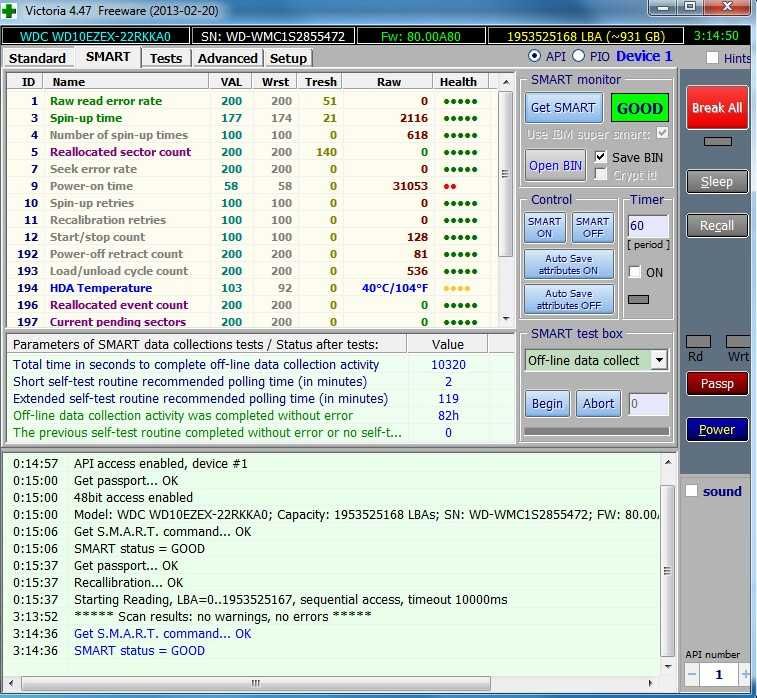Click the log scroll right arrow

point(650,683)
